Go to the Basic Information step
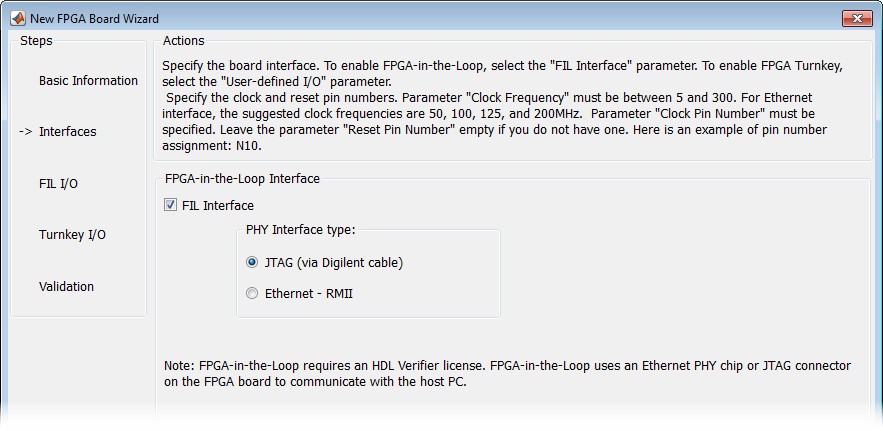Screen dimensions: 883x431 [88, 81]
